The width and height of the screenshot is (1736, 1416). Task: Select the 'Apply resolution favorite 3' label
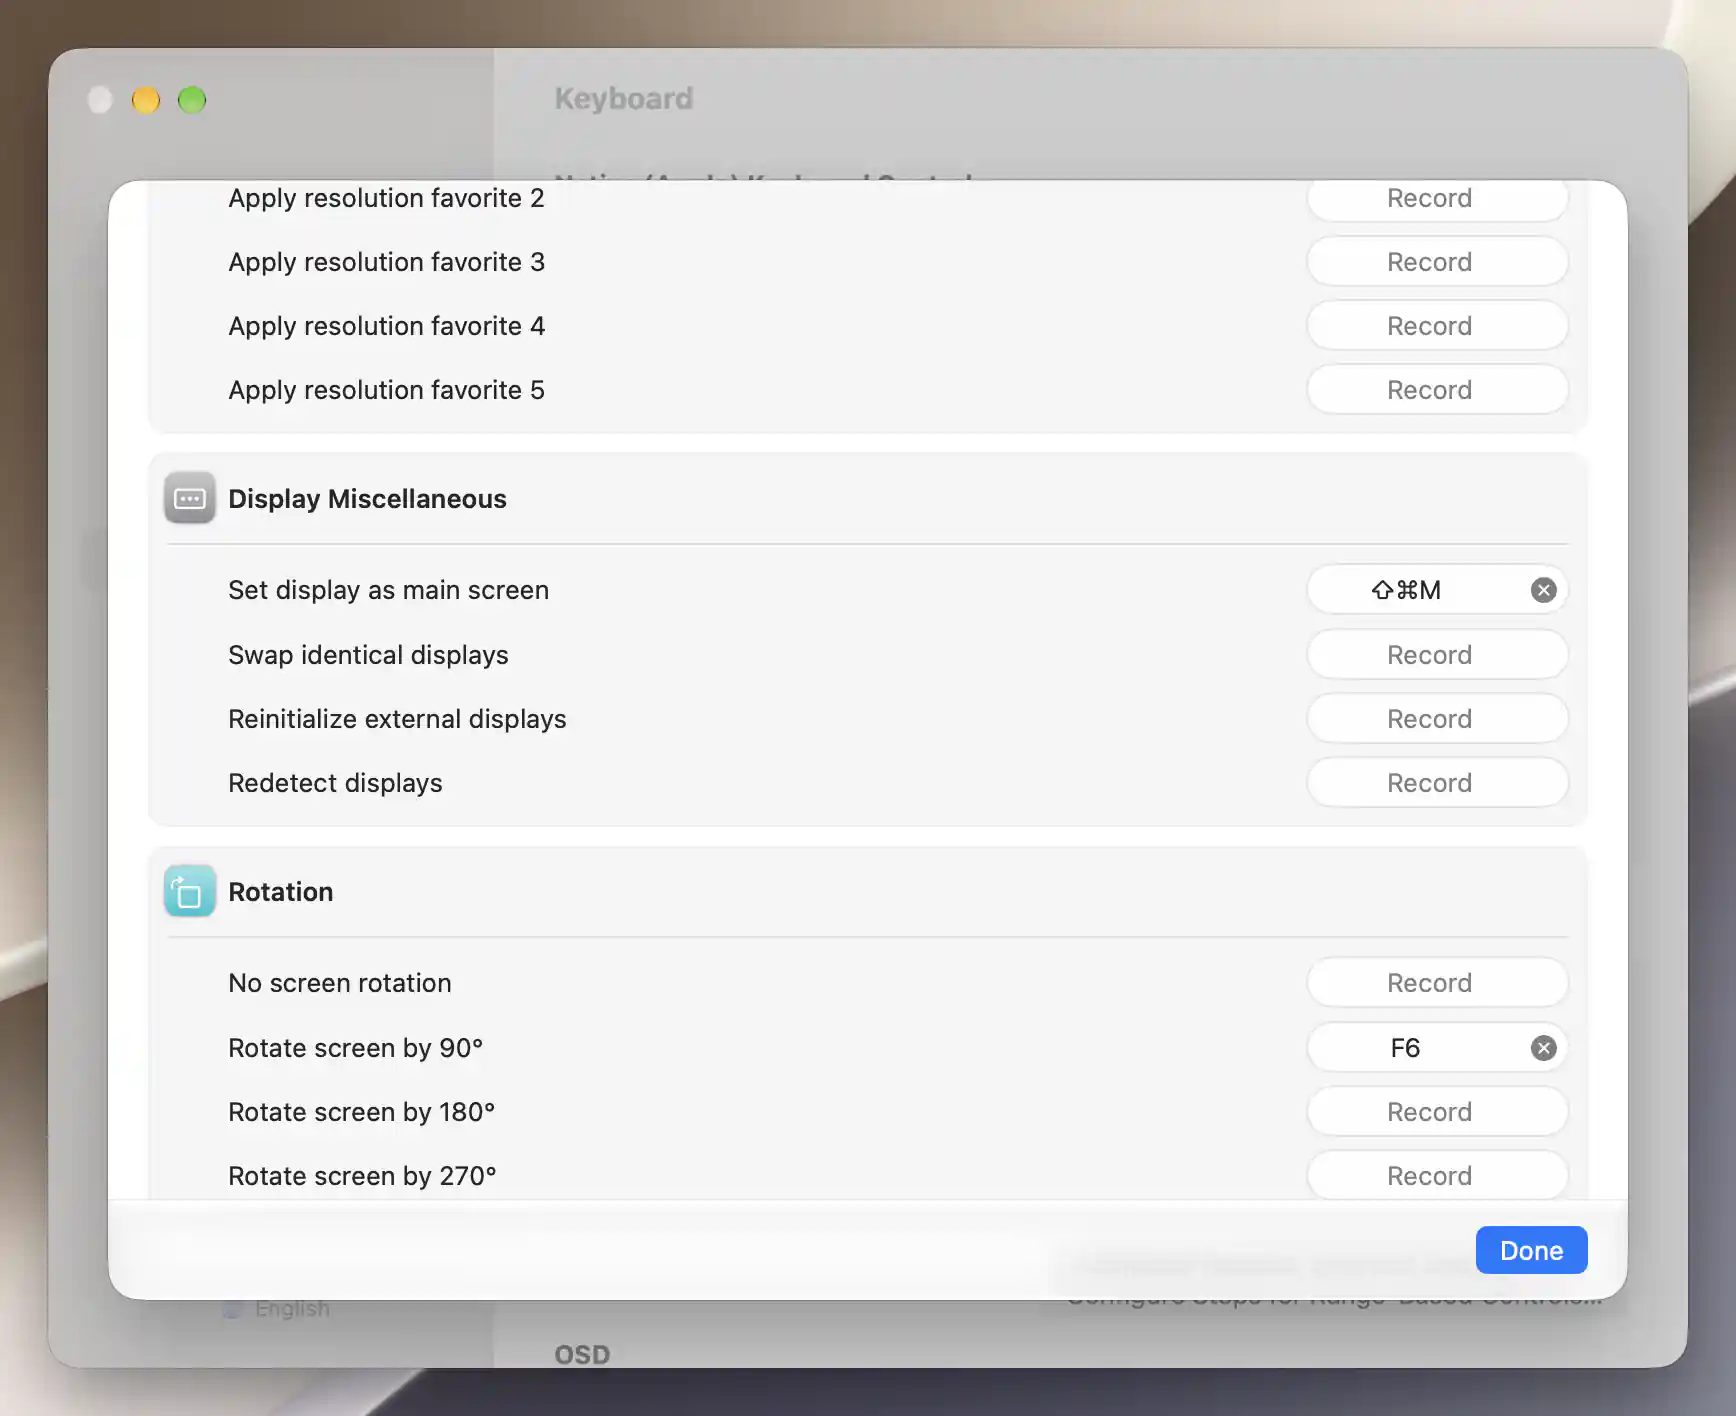[386, 262]
